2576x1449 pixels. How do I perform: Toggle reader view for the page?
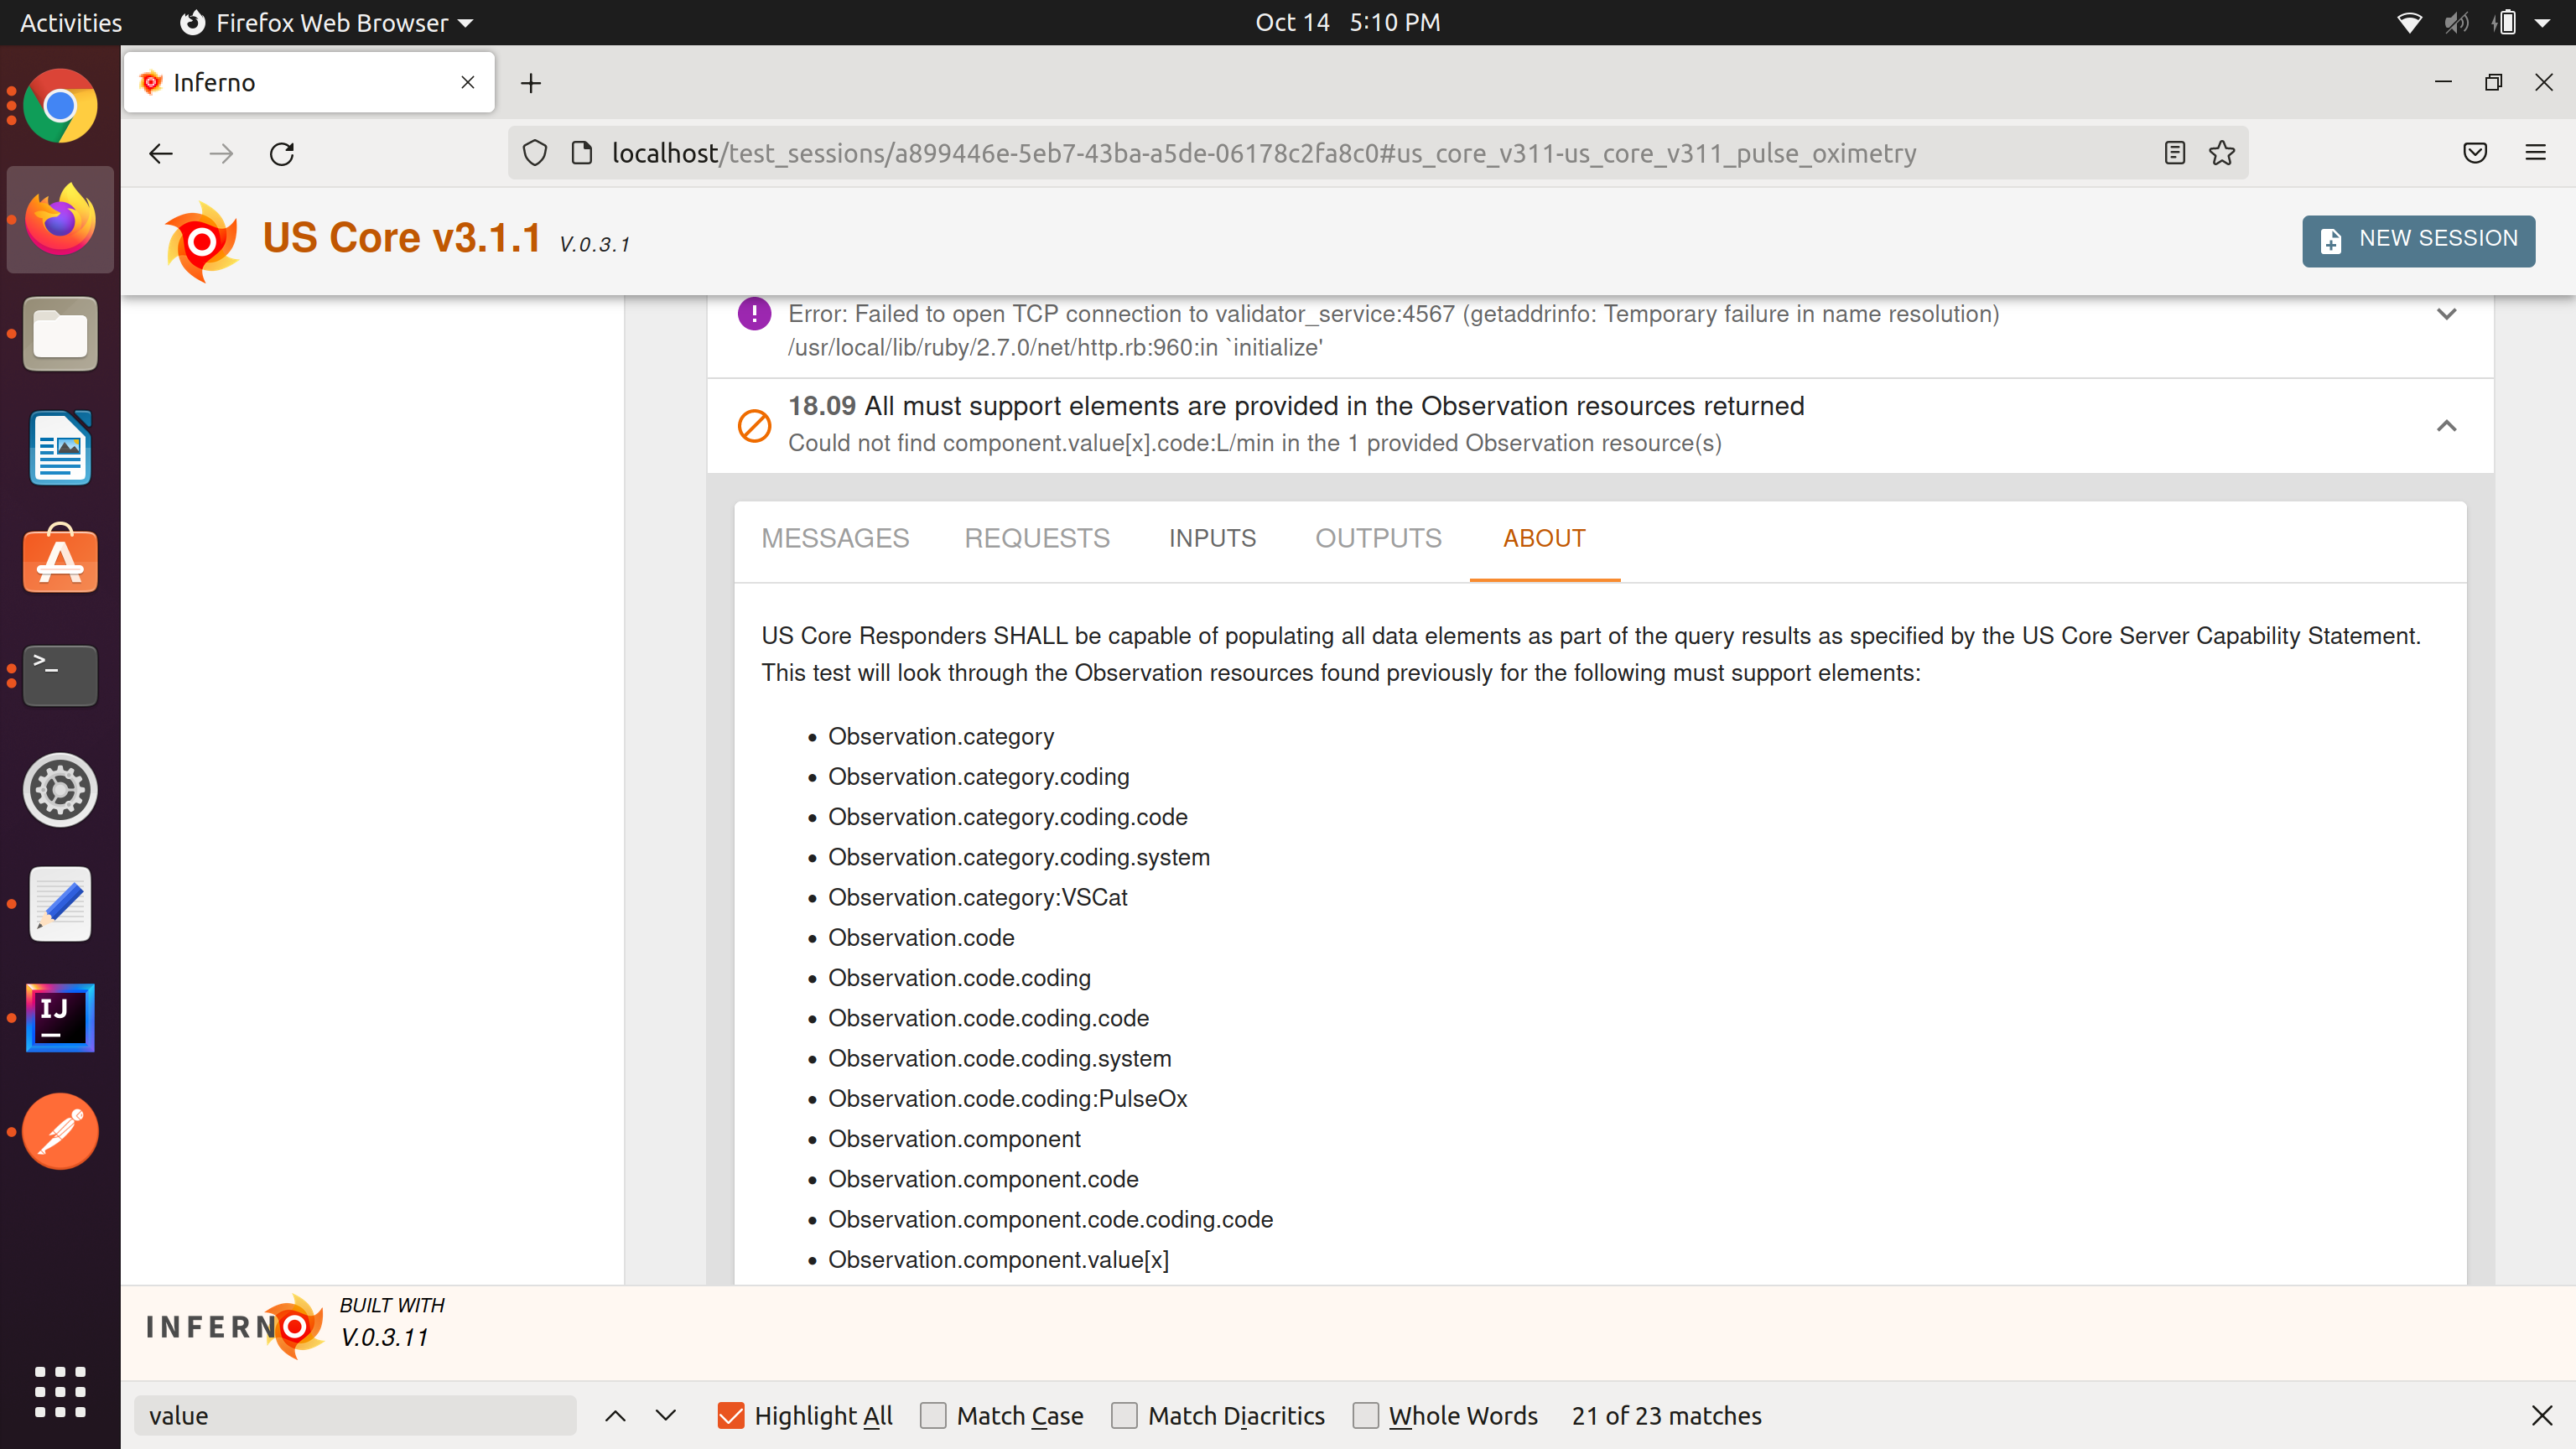2174,153
